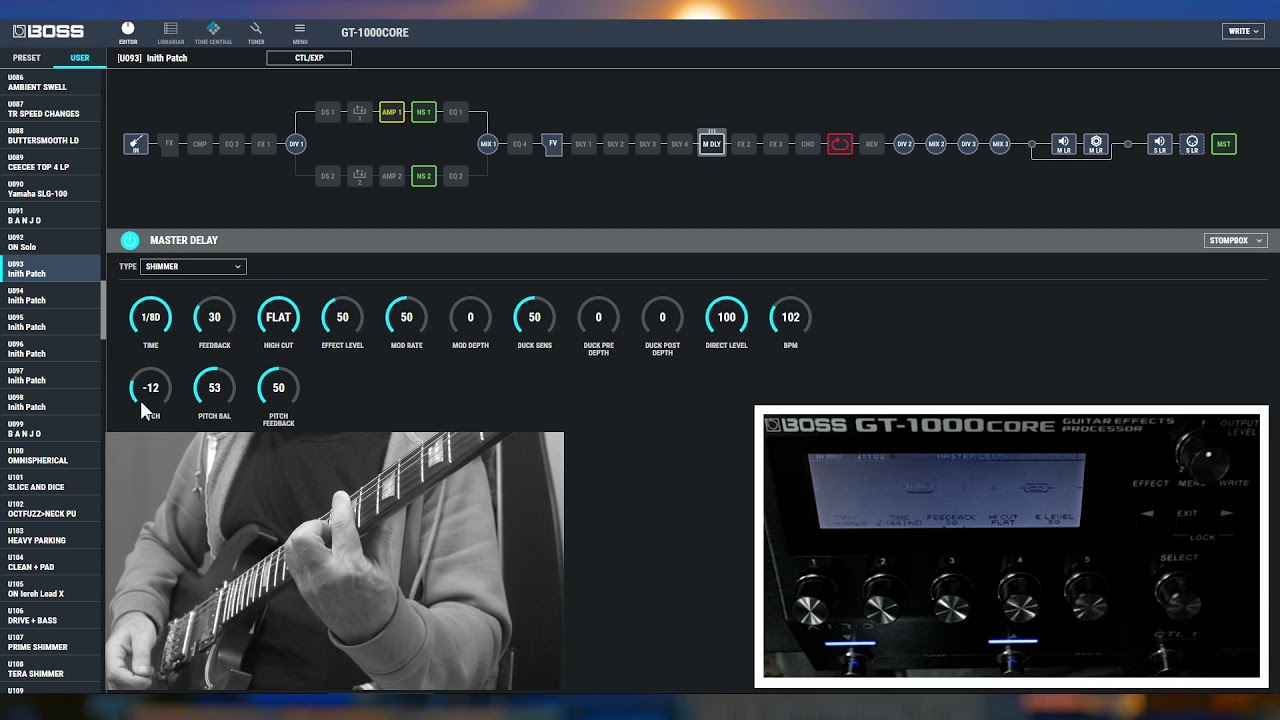Select the yellow AMP 1 block
Viewport: 1280px width, 720px height.
pos(392,112)
